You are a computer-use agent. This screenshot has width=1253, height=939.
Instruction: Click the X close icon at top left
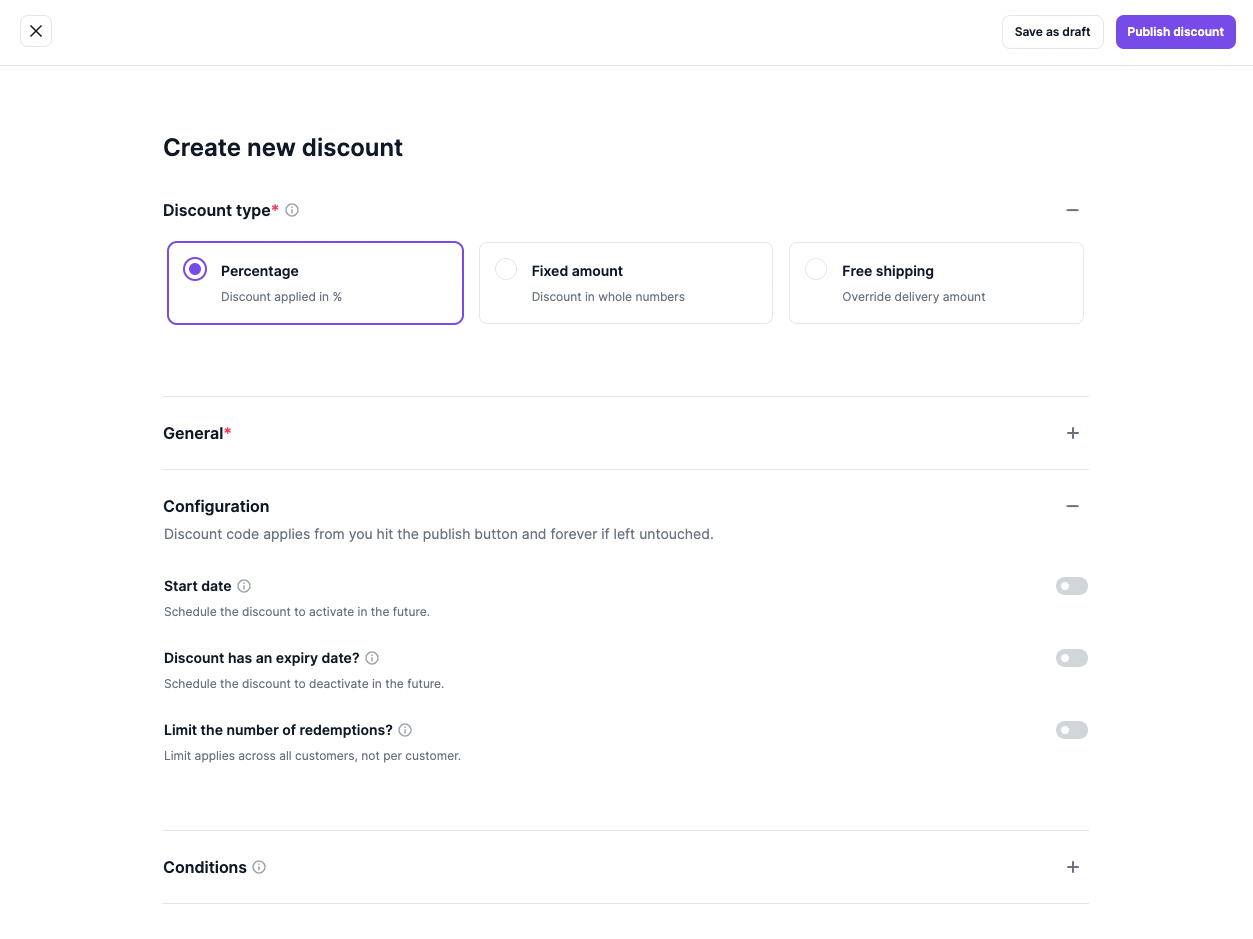coord(36,31)
